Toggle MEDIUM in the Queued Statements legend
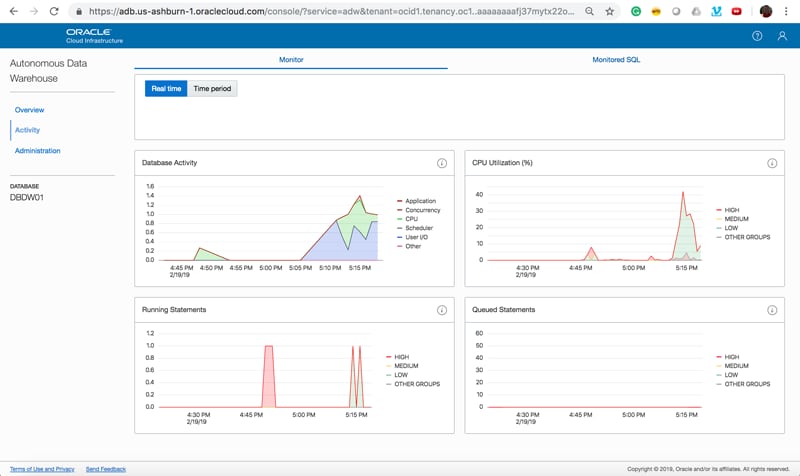Screen dimensions: 800x476 [x=732, y=366]
